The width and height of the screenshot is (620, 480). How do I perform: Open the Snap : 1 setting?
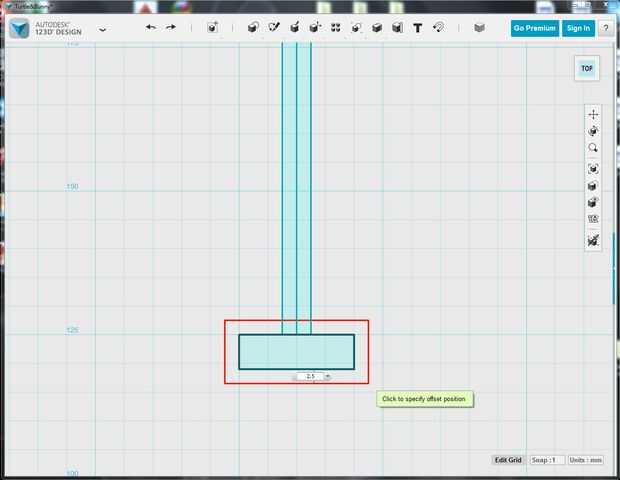547,460
